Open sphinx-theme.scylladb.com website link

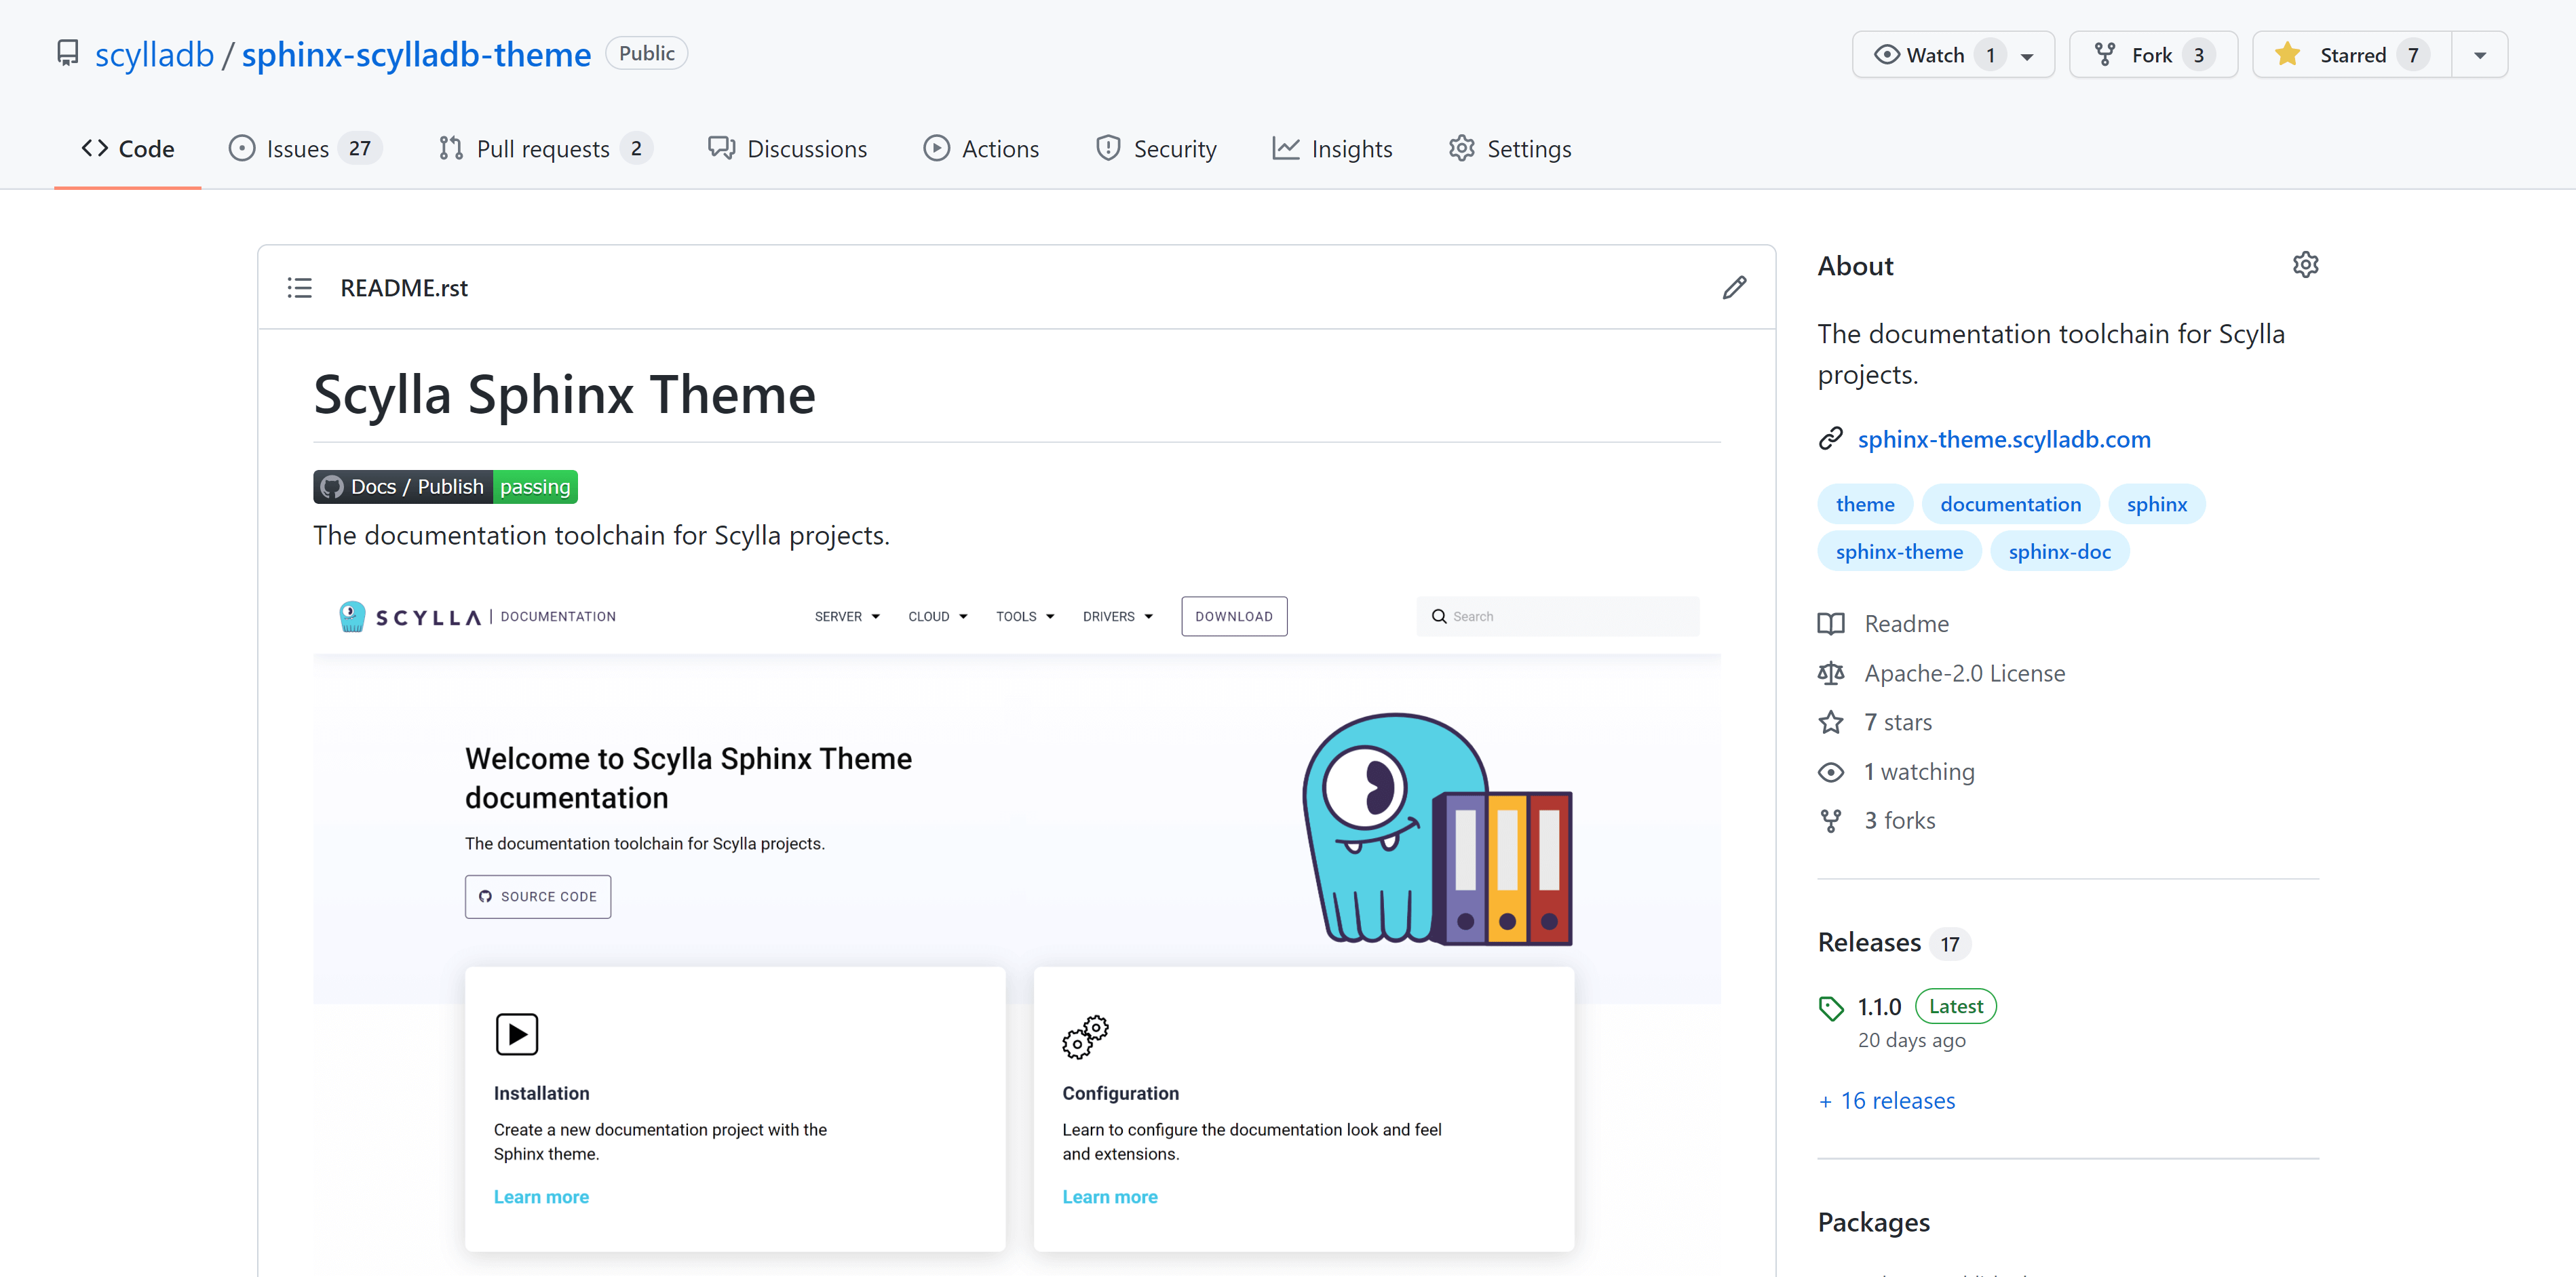point(2004,439)
